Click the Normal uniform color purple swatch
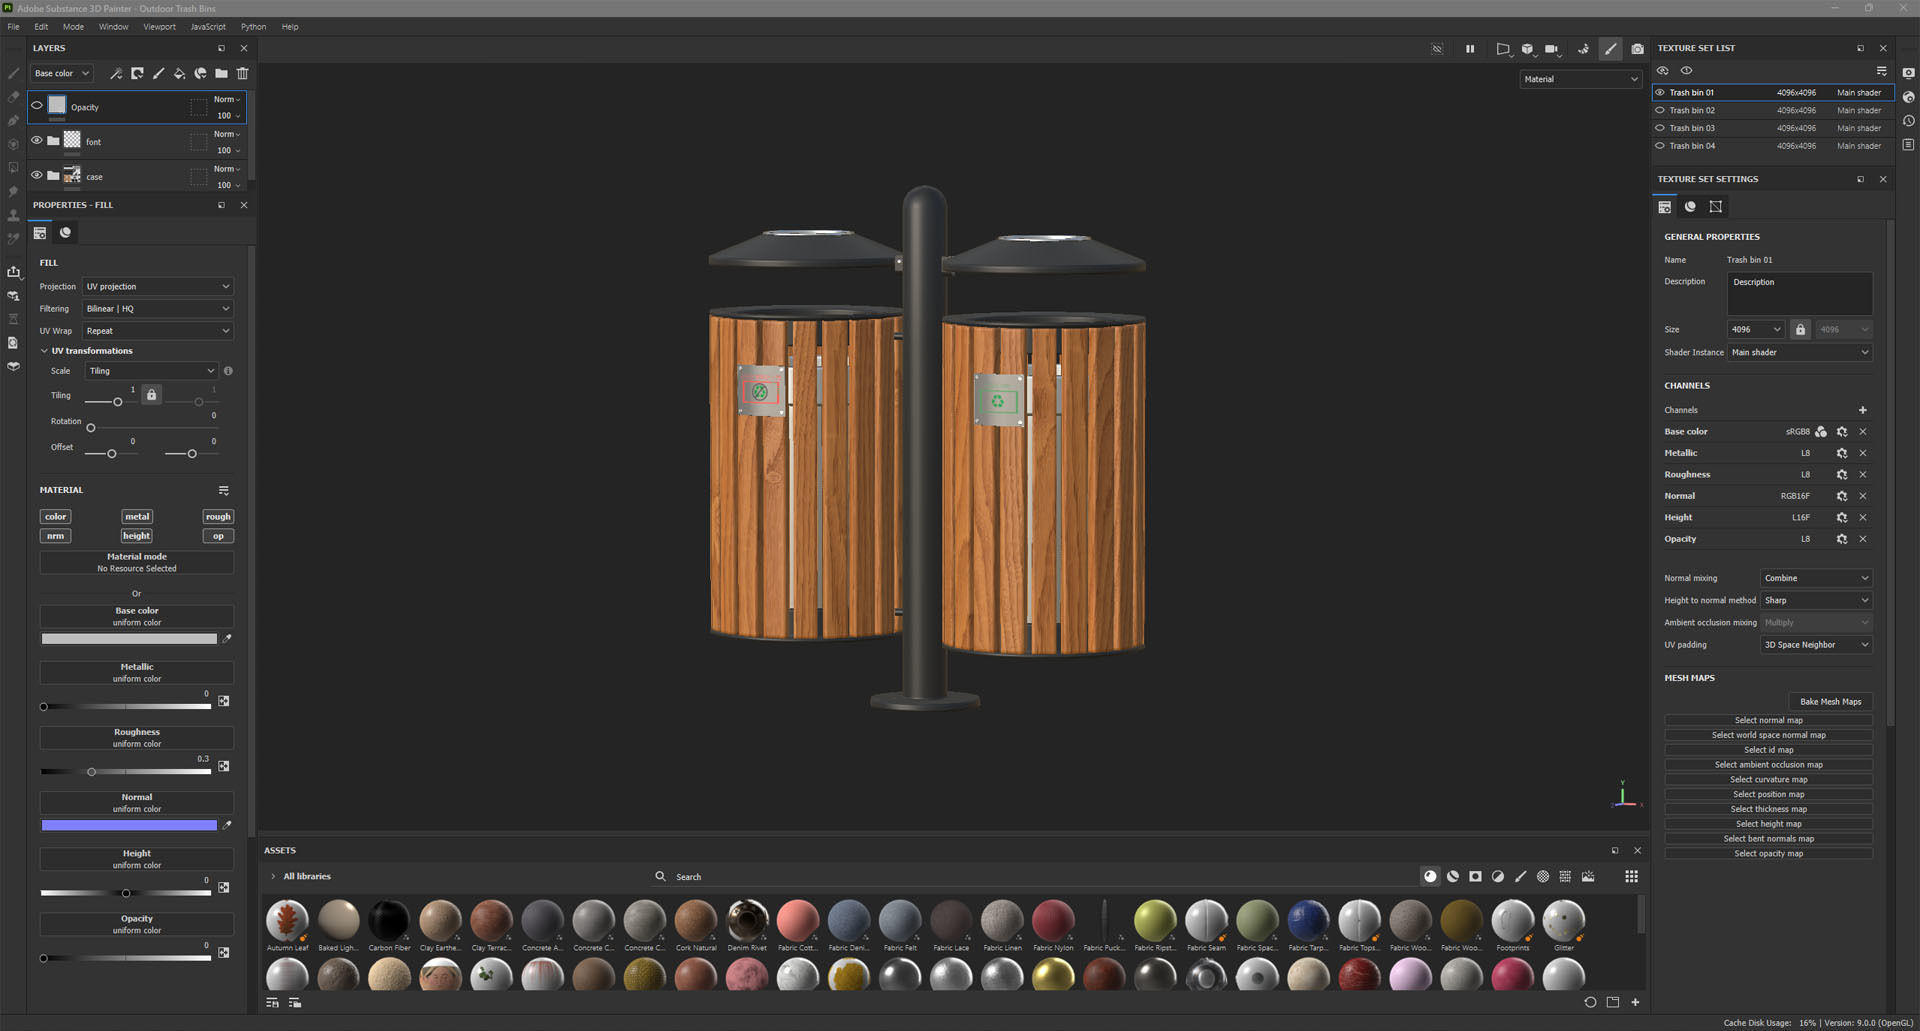Viewport: 1920px width, 1031px height. [129, 825]
